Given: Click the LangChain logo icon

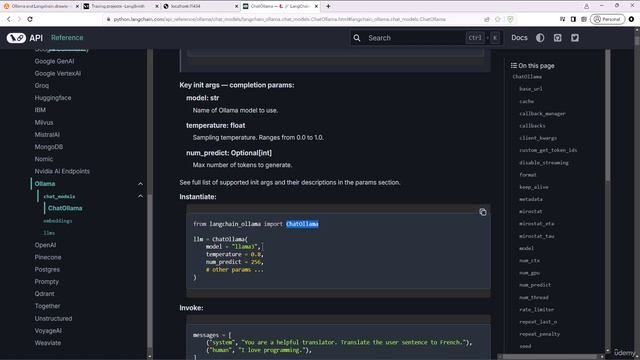Looking at the screenshot, I should [x=16, y=38].
